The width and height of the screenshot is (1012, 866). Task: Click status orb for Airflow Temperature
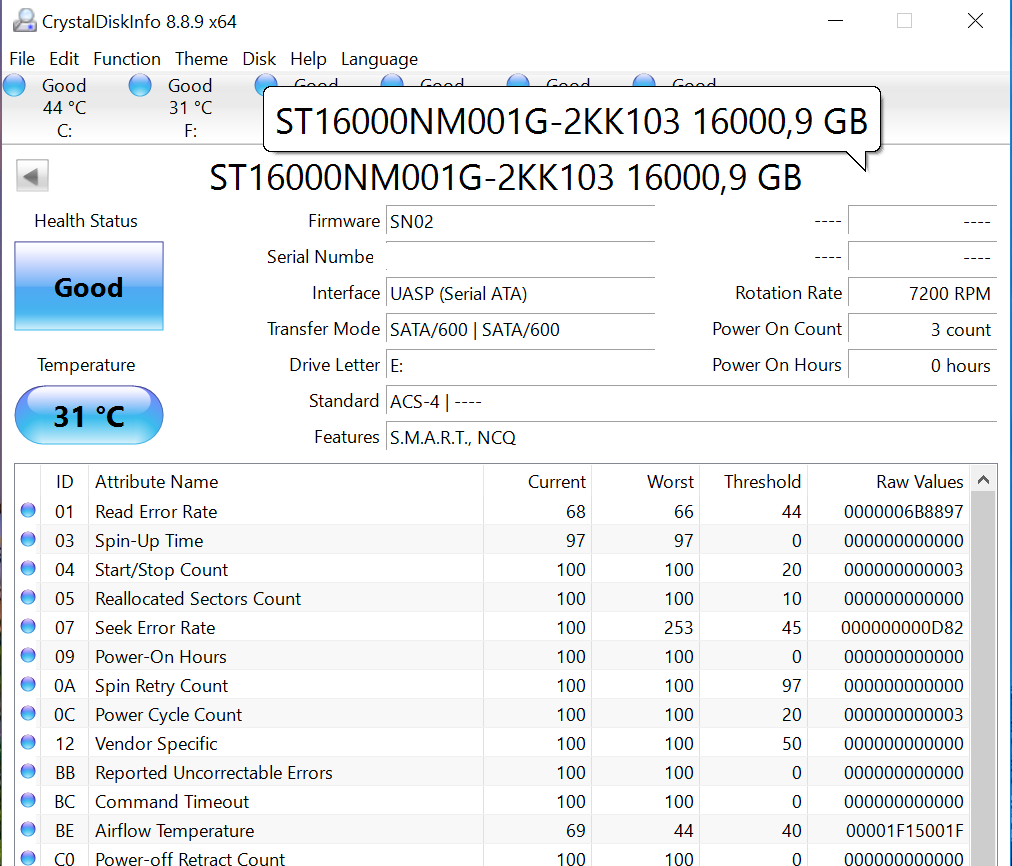click(28, 830)
